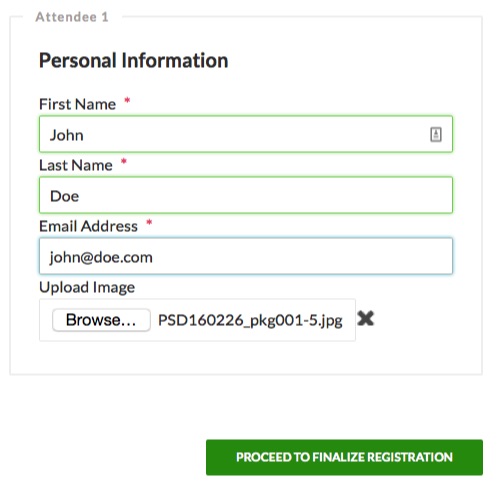Click the word Personal in the heading
This screenshot has height=491, width=501.
pos(77,60)
